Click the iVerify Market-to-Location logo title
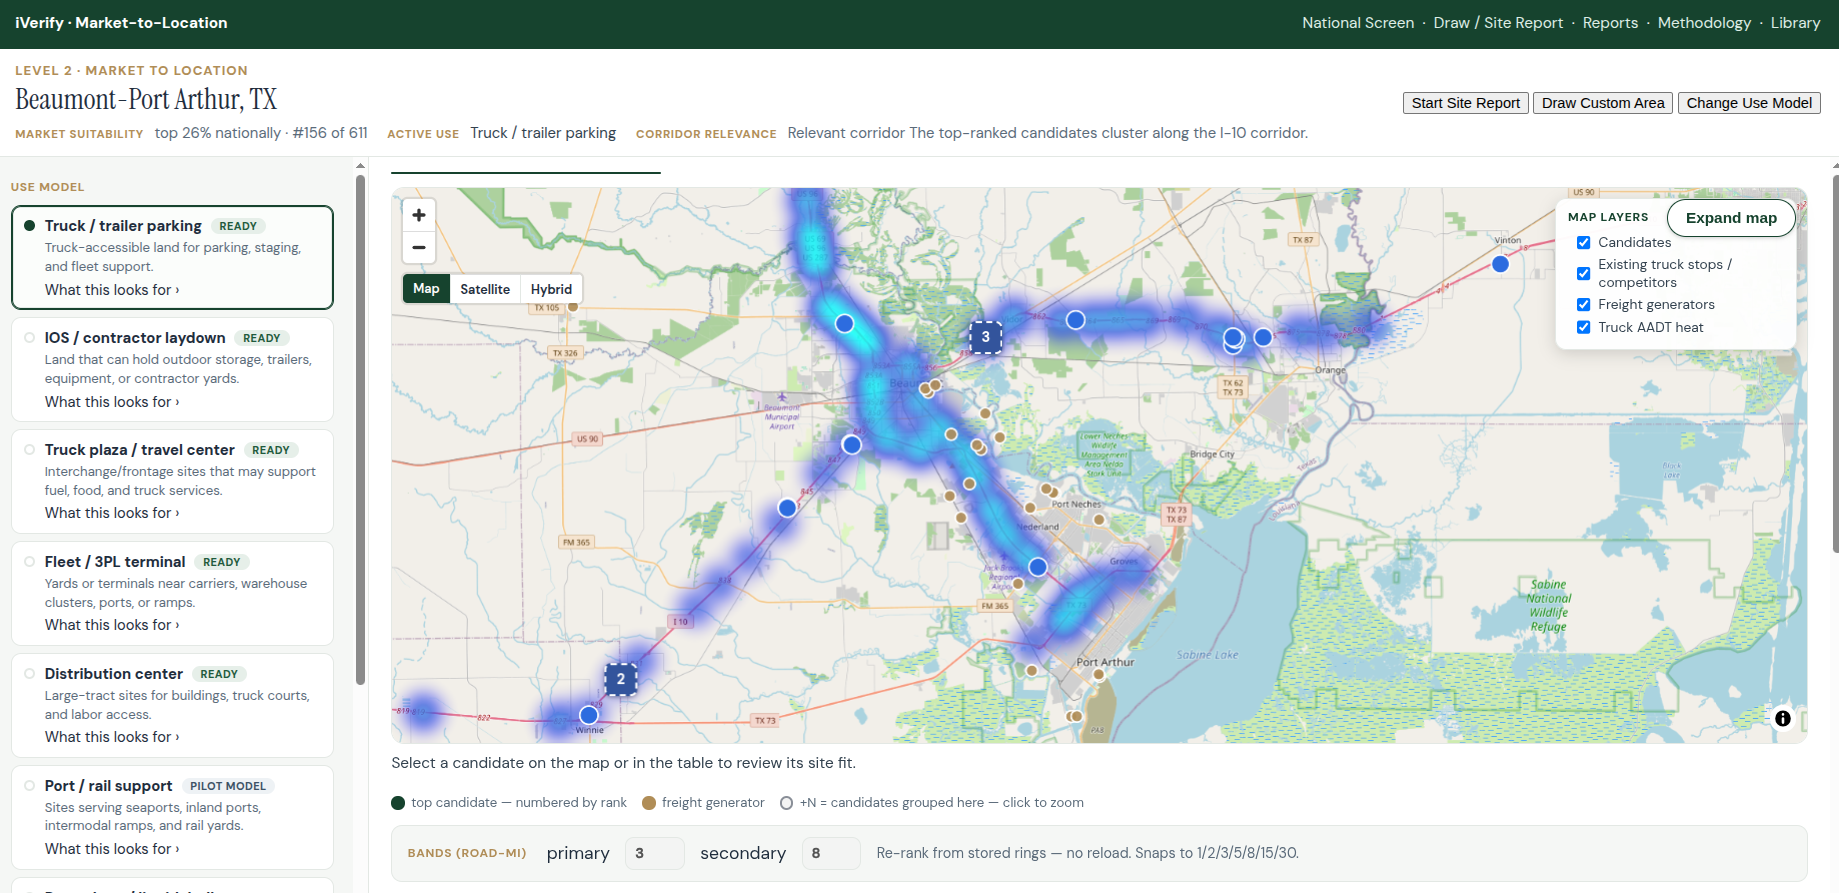Image resolution: width=1839 pixels, height=893 pixels. [x=121, y=23]
